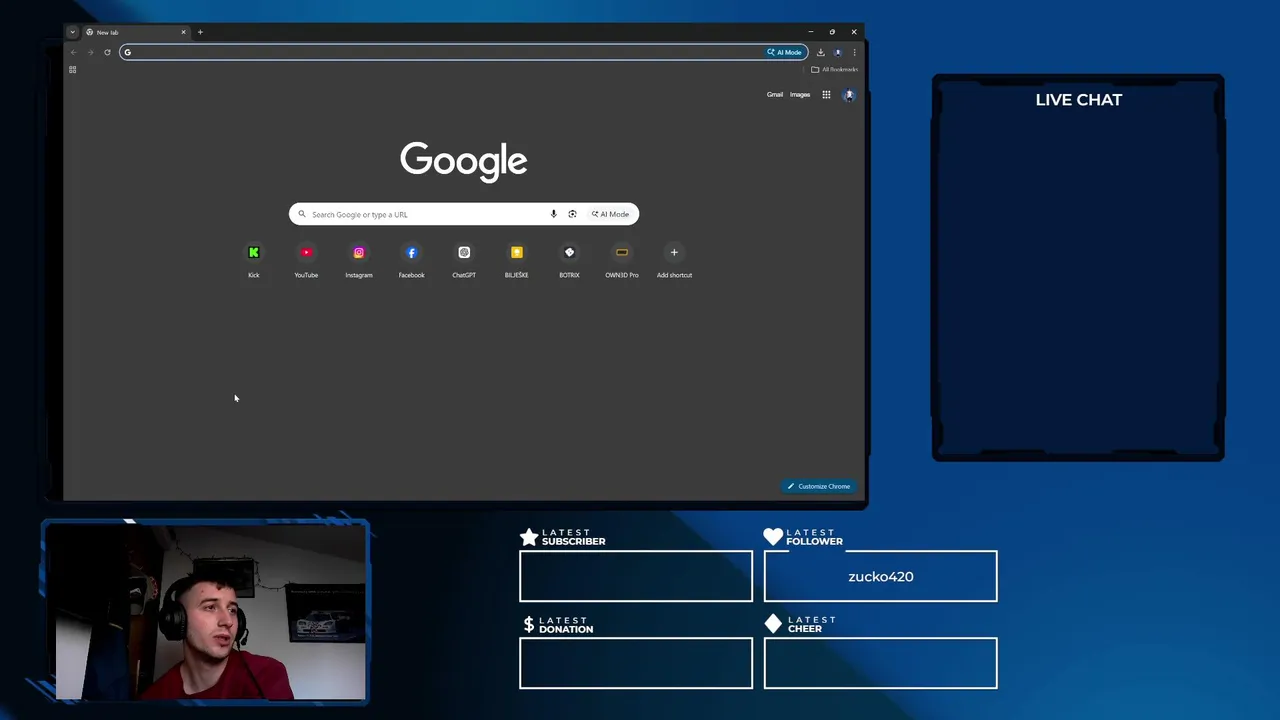Open the Facebook shortcut
Screen dimensions: 1280x720
411,261
